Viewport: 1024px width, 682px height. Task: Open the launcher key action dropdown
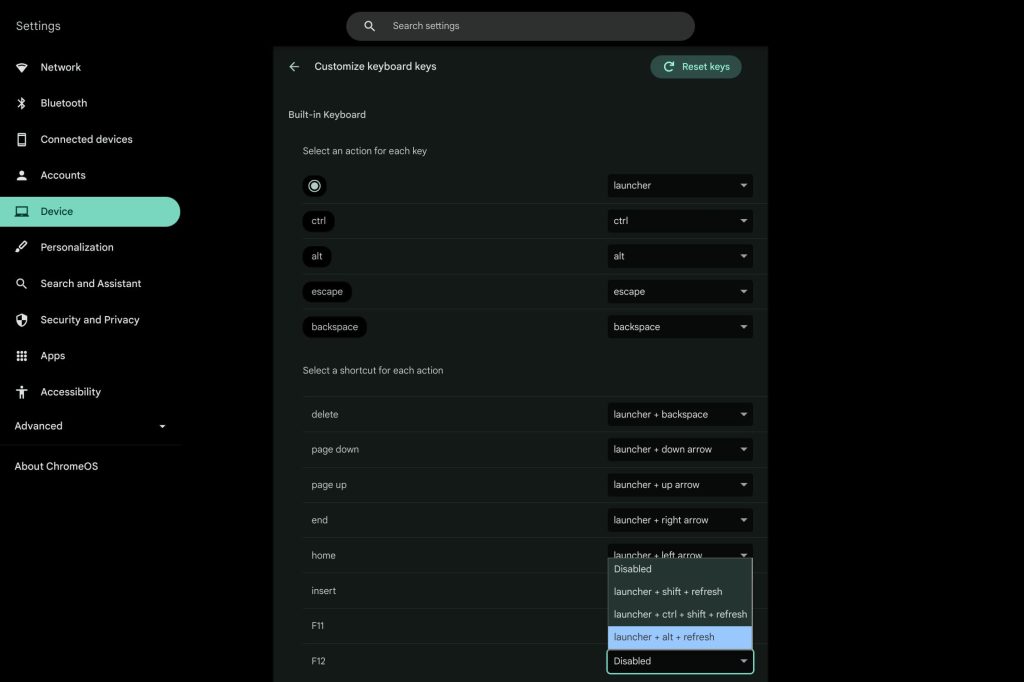pyautogui.click(x=680, y=185)
